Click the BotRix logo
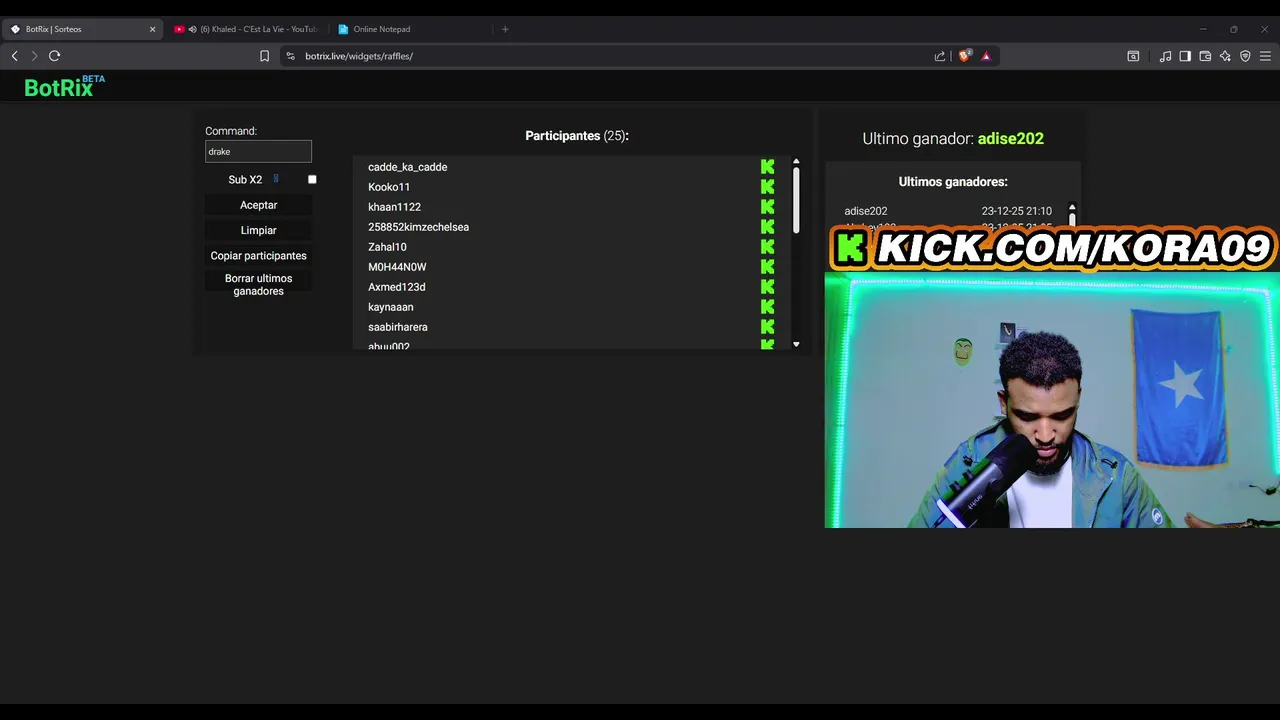Screen dimensions: 1280x720 64,87
